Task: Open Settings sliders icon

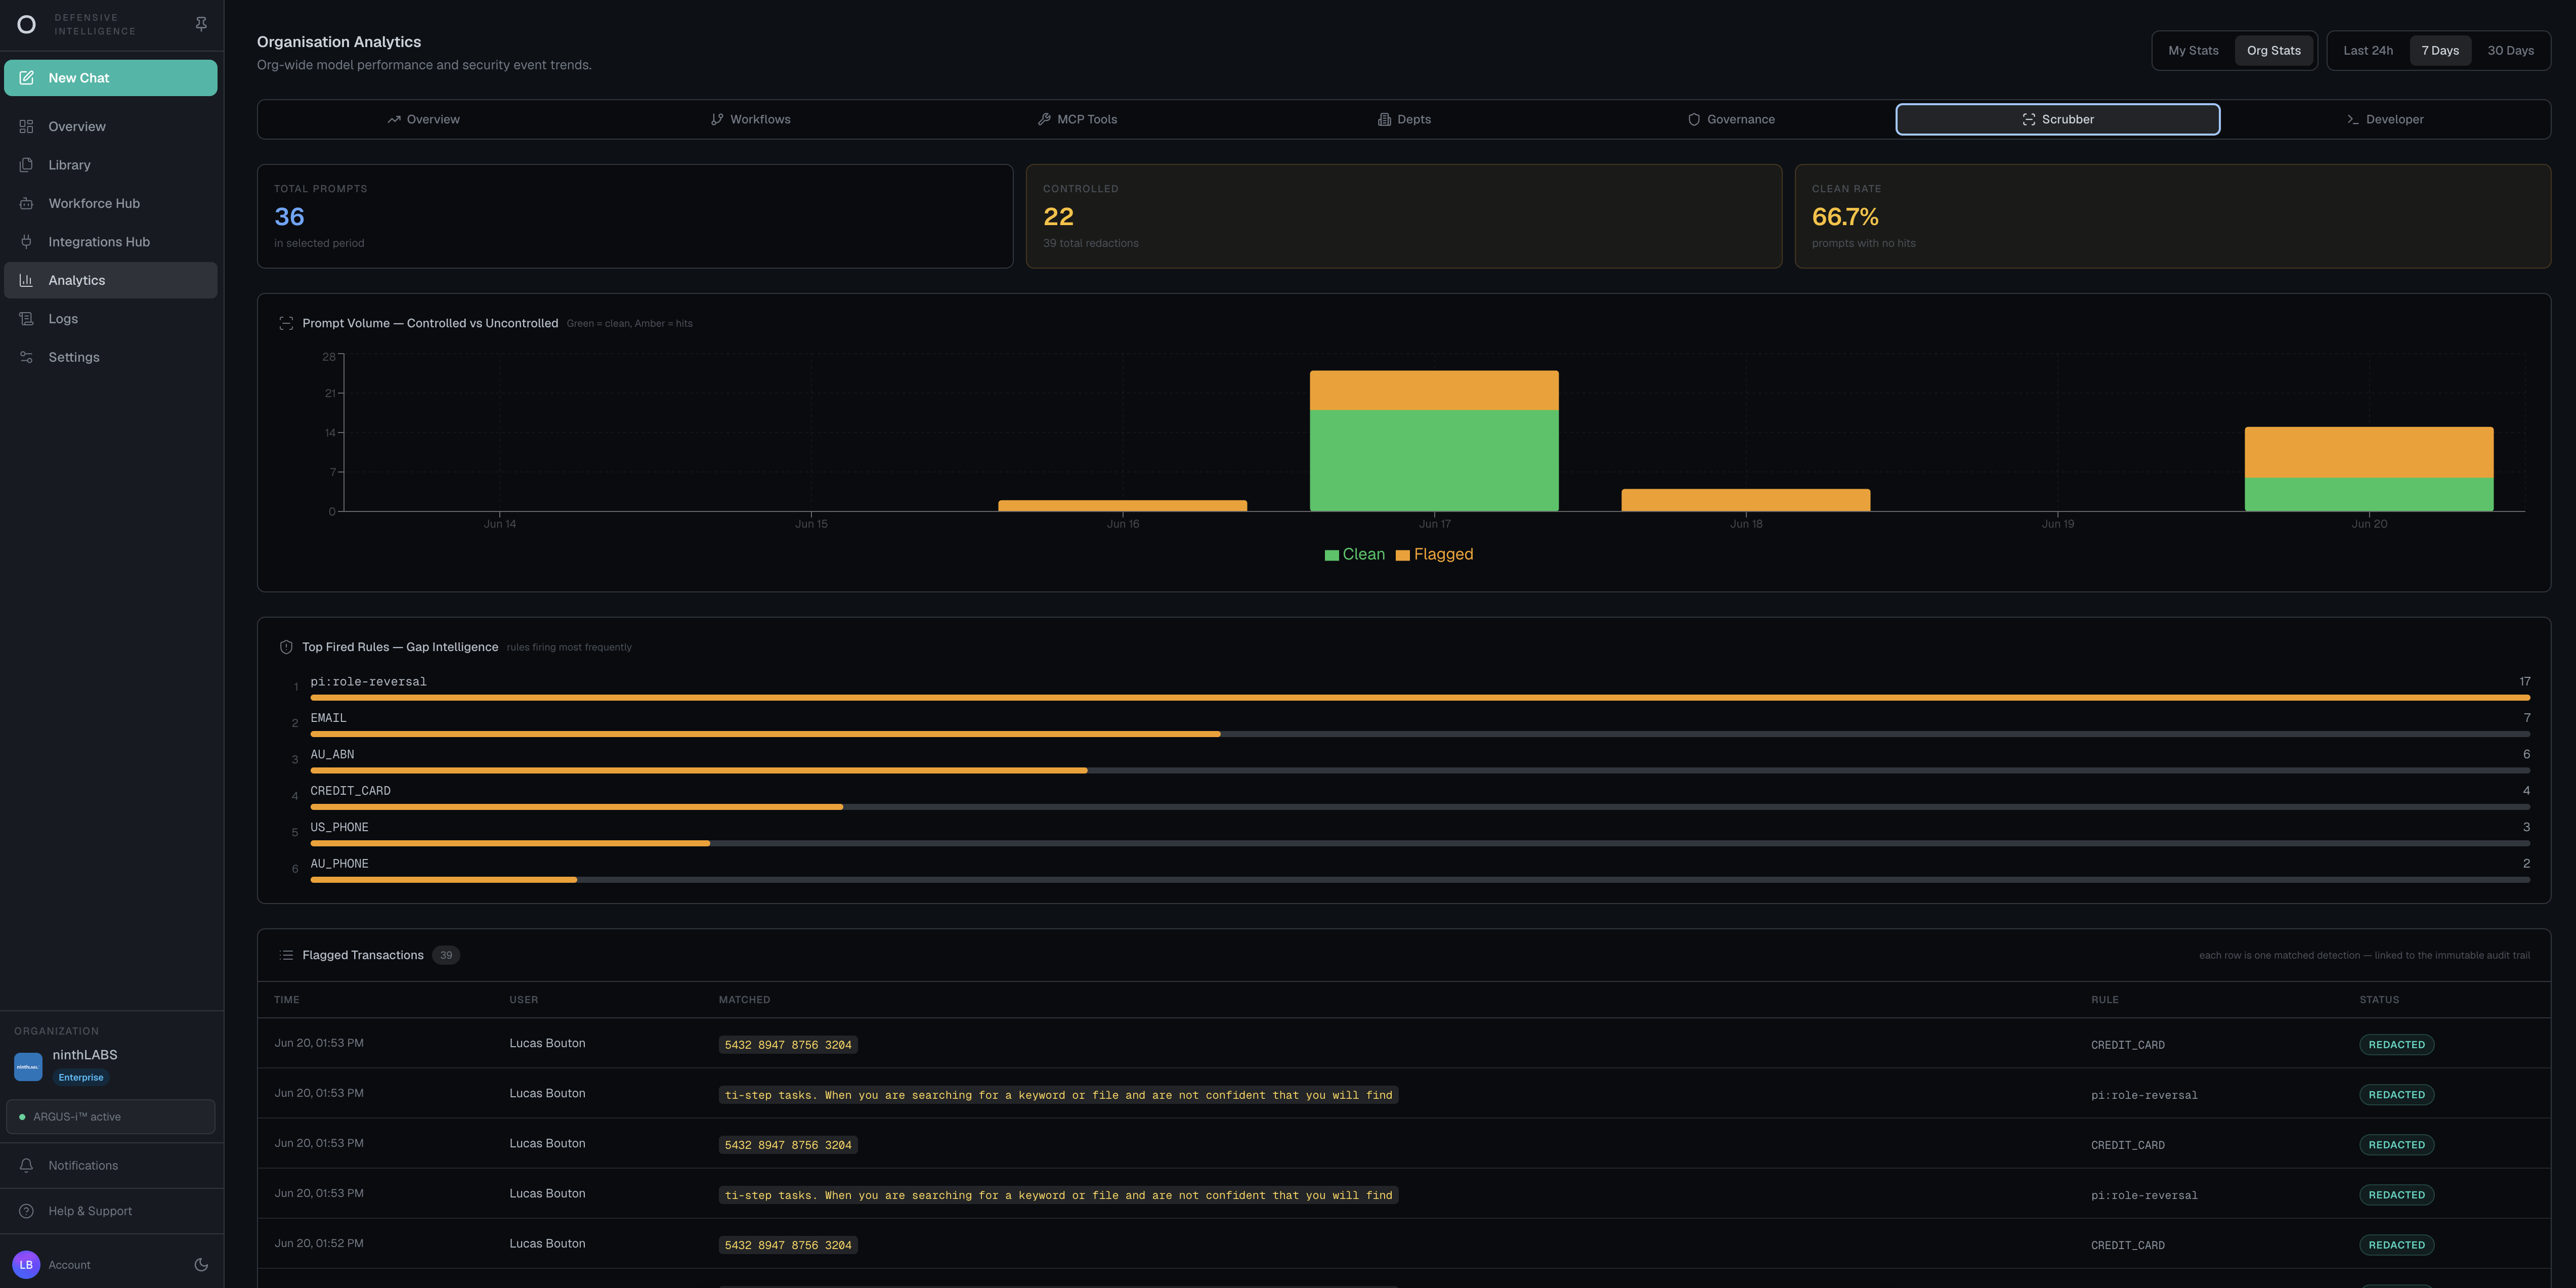Action: click(x=27, y=357)
